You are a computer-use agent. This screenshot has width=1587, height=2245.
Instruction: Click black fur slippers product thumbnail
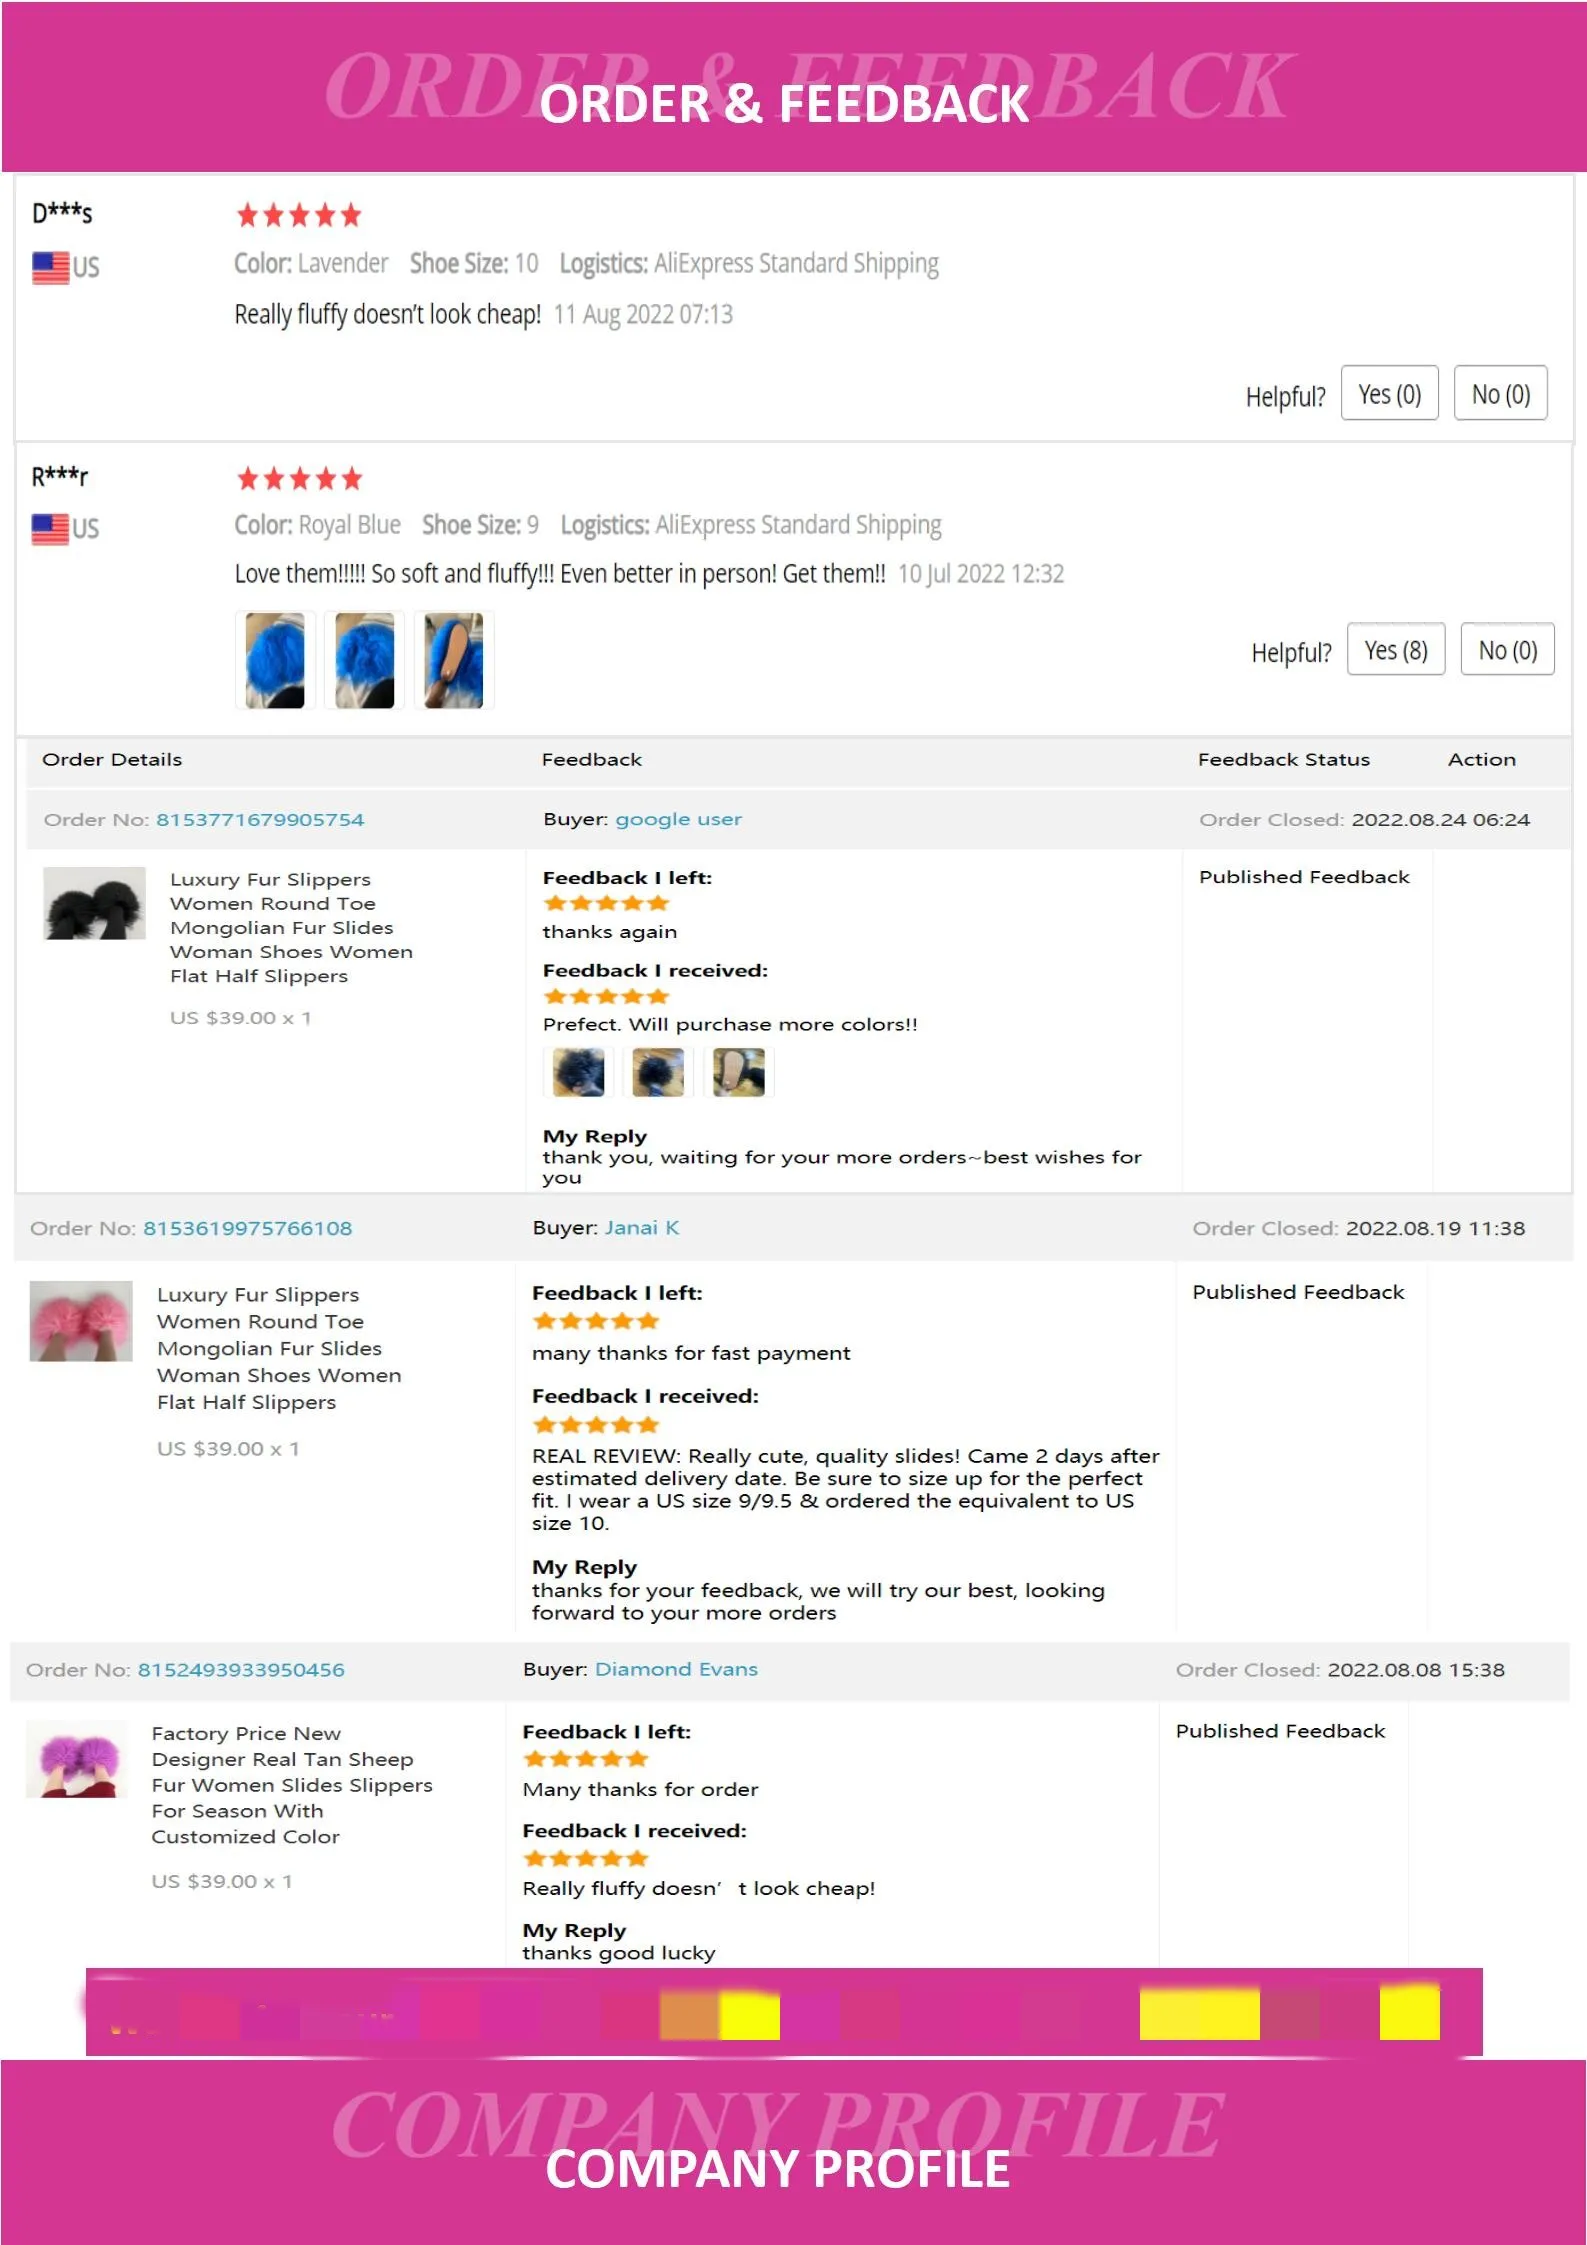pos(95,903)
